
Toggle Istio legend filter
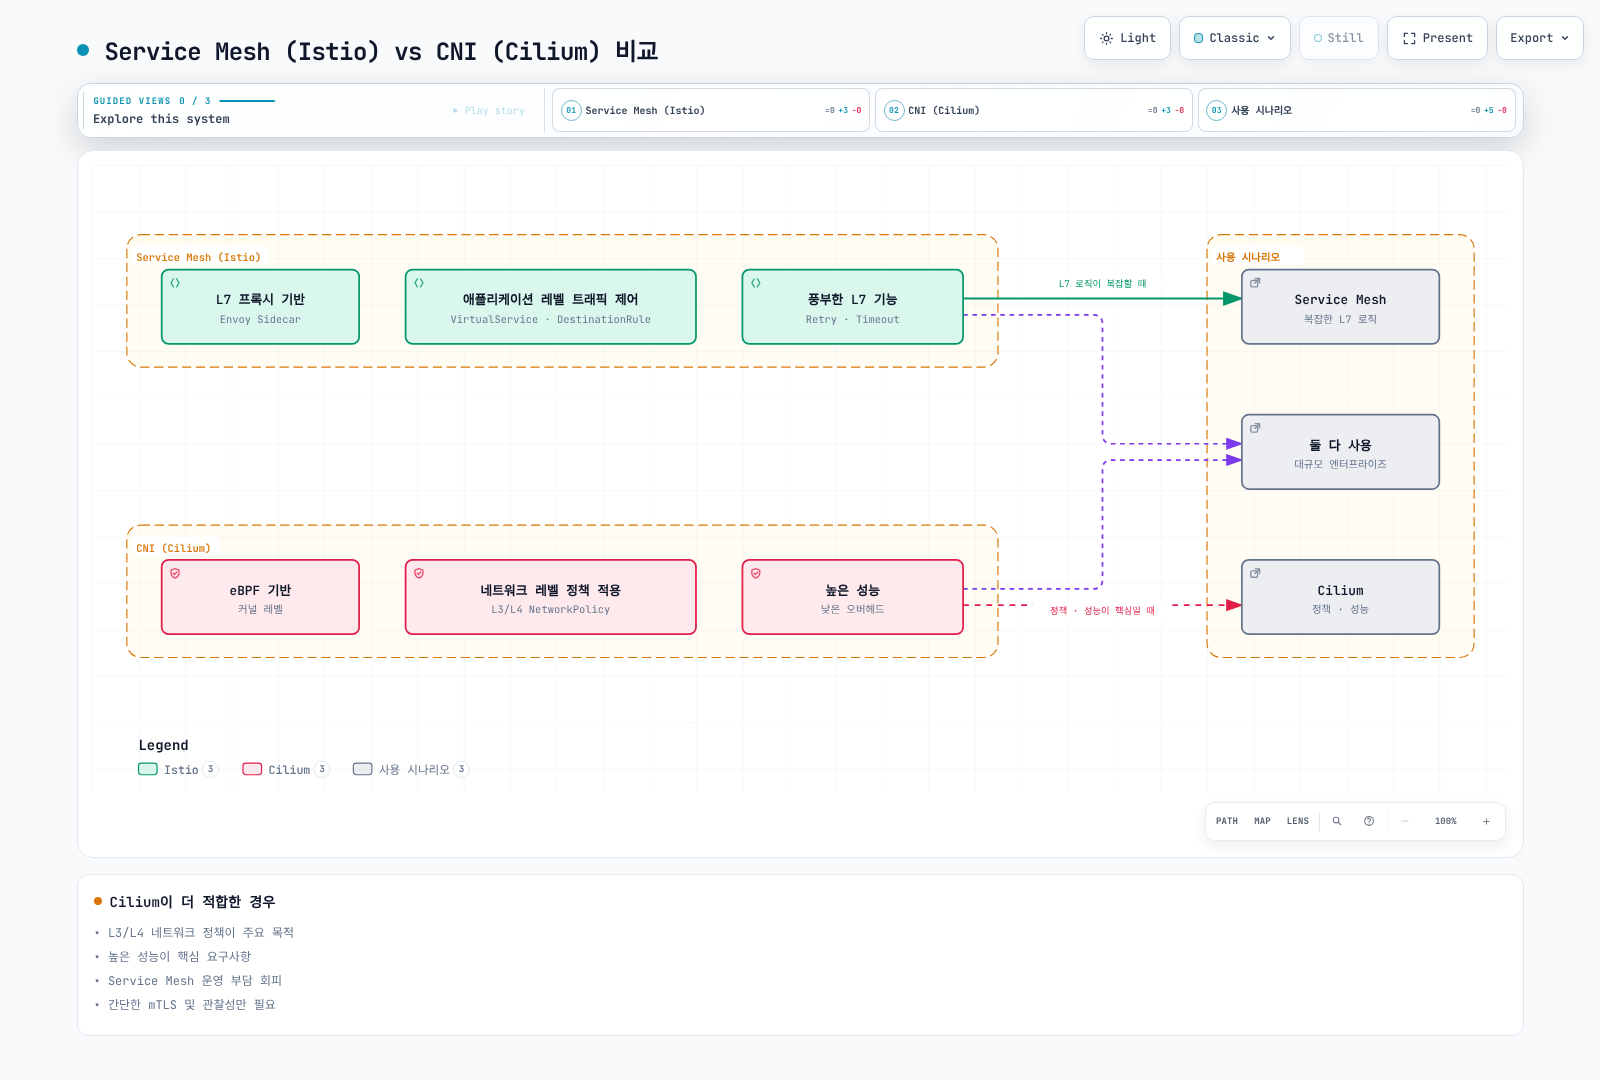[x=177, y=769]
